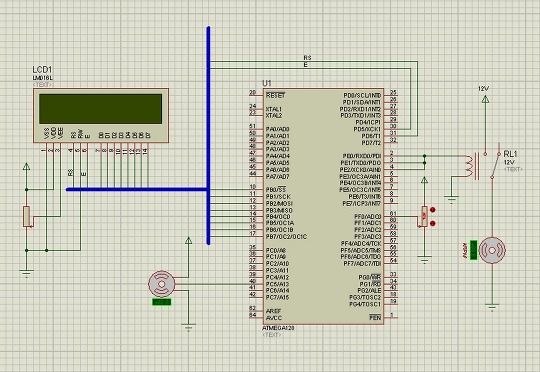The height and width of the screenshot is (372, 540).
Task: Click the PC5/A13 pin label
Action: [277, 284]
